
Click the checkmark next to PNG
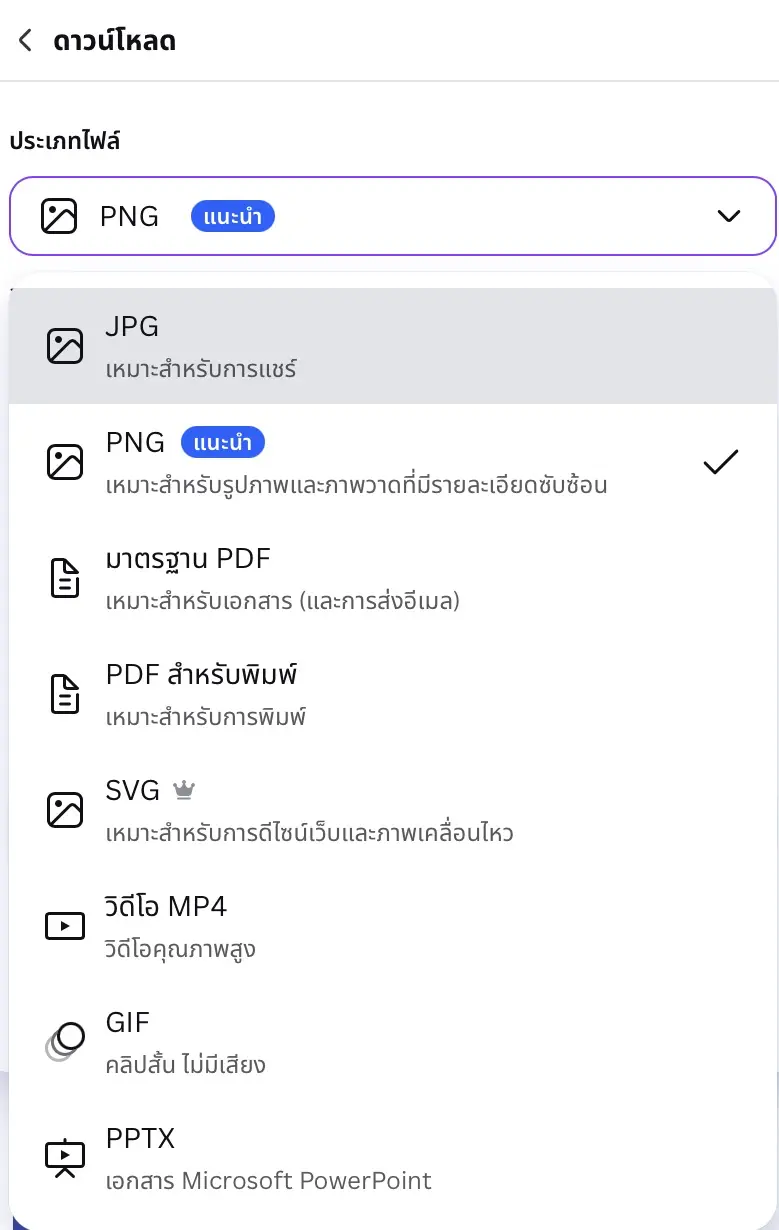pos(720,462)
